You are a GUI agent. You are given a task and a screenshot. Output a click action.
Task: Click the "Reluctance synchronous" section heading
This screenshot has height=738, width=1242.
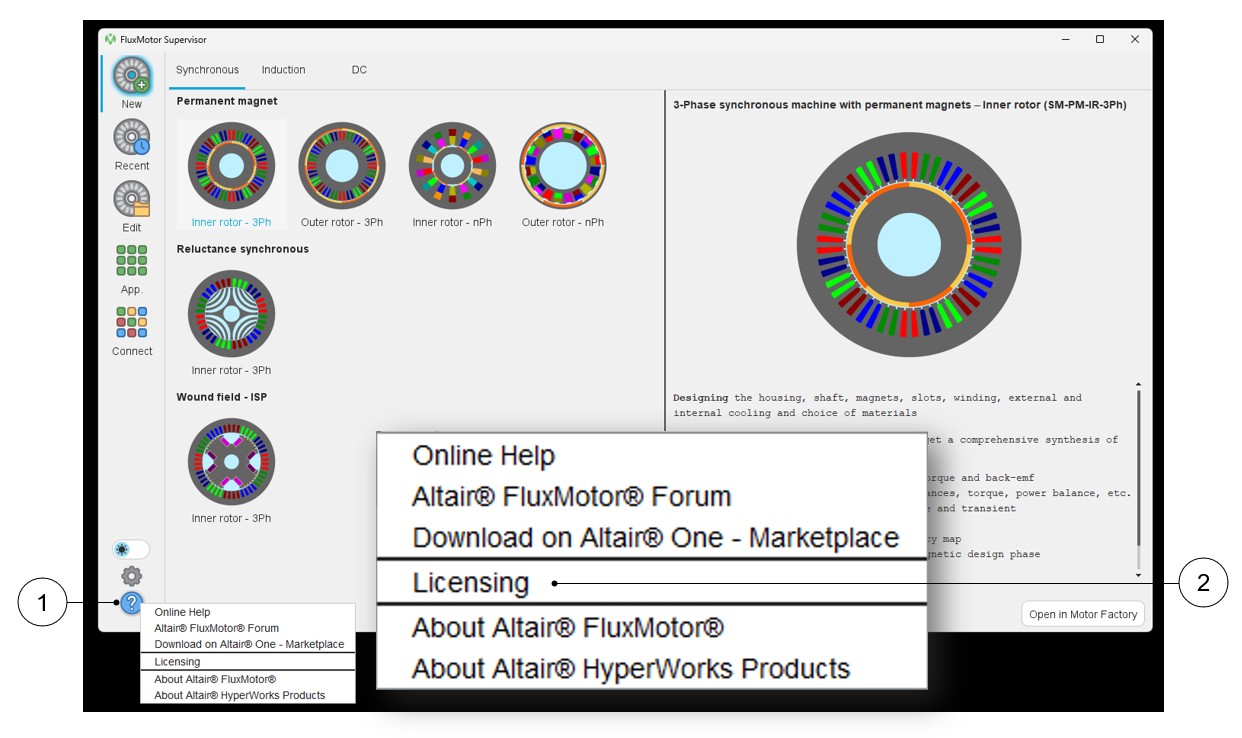pyautogui.click(x=243, y=249)
